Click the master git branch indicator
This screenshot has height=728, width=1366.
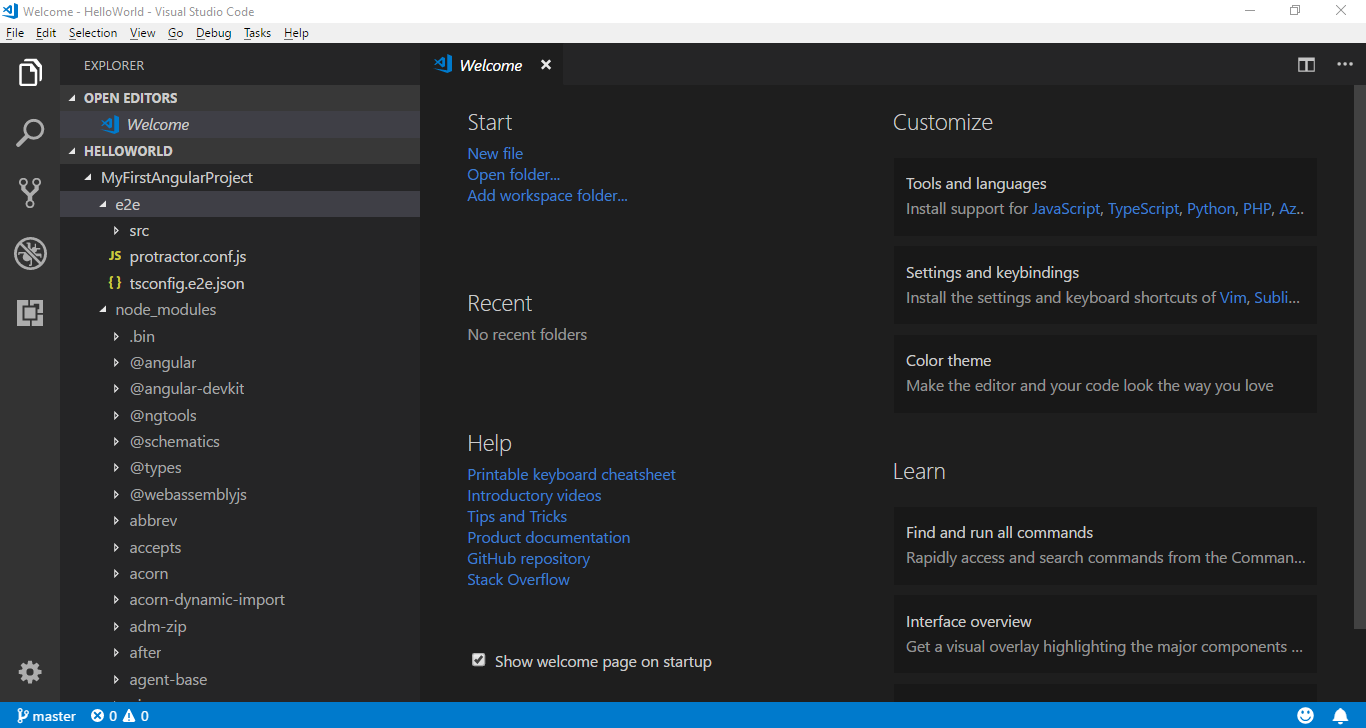click(x=46, y=716)
